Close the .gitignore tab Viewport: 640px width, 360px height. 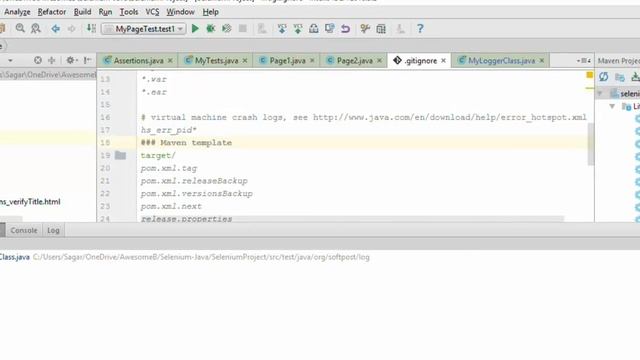[443, 60]
